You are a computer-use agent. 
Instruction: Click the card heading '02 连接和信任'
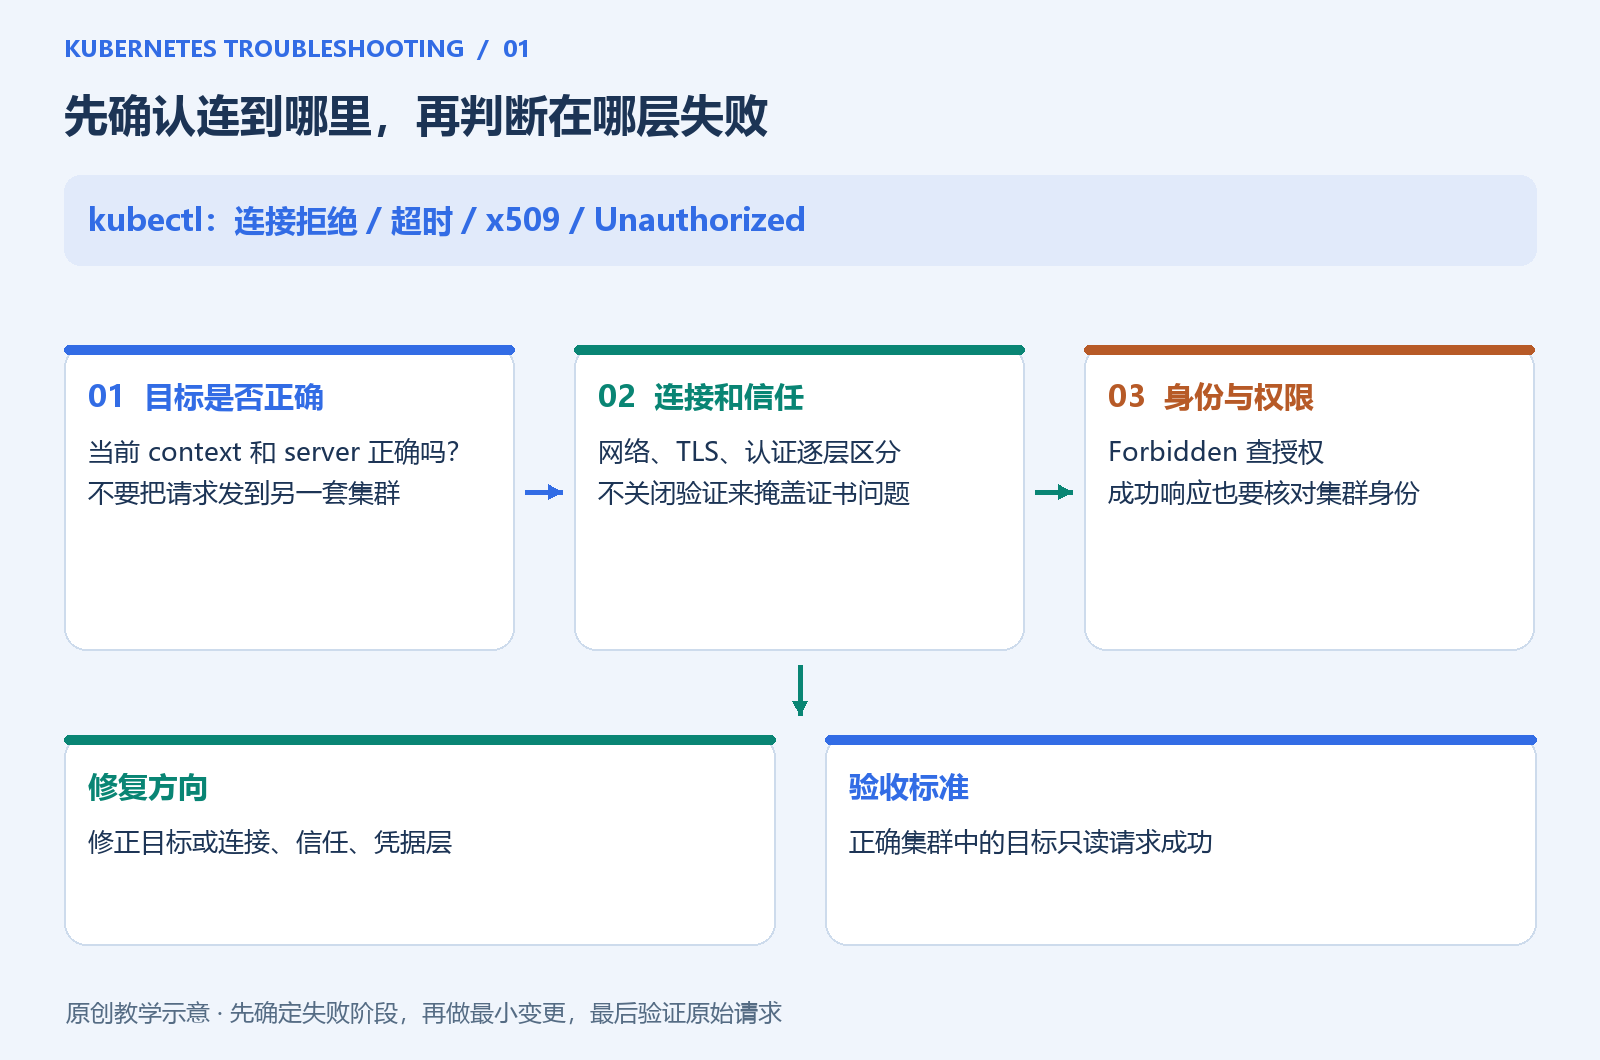pyautogui.click(x=701, y=397)
